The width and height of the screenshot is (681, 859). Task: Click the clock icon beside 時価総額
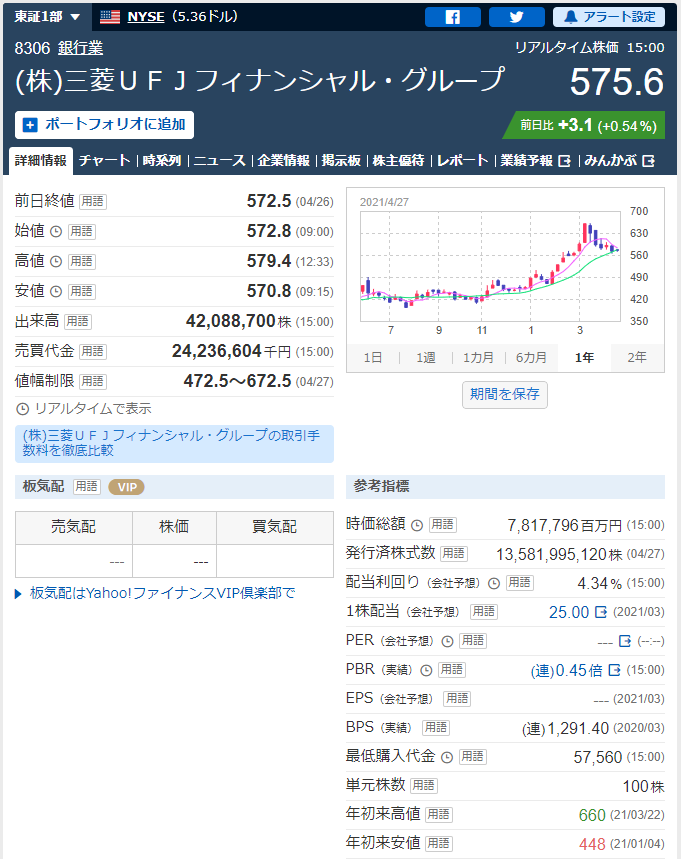(x=417, y=526)
